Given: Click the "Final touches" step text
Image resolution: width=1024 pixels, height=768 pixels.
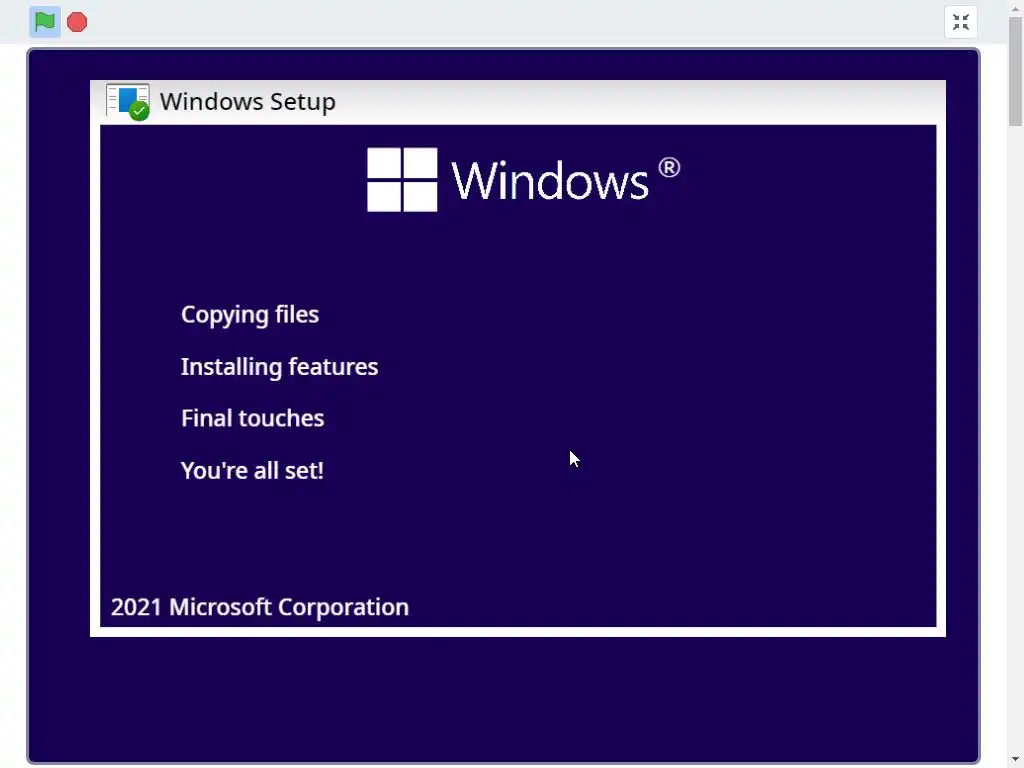Looking at the screenshot, I should tap(253, 418).
